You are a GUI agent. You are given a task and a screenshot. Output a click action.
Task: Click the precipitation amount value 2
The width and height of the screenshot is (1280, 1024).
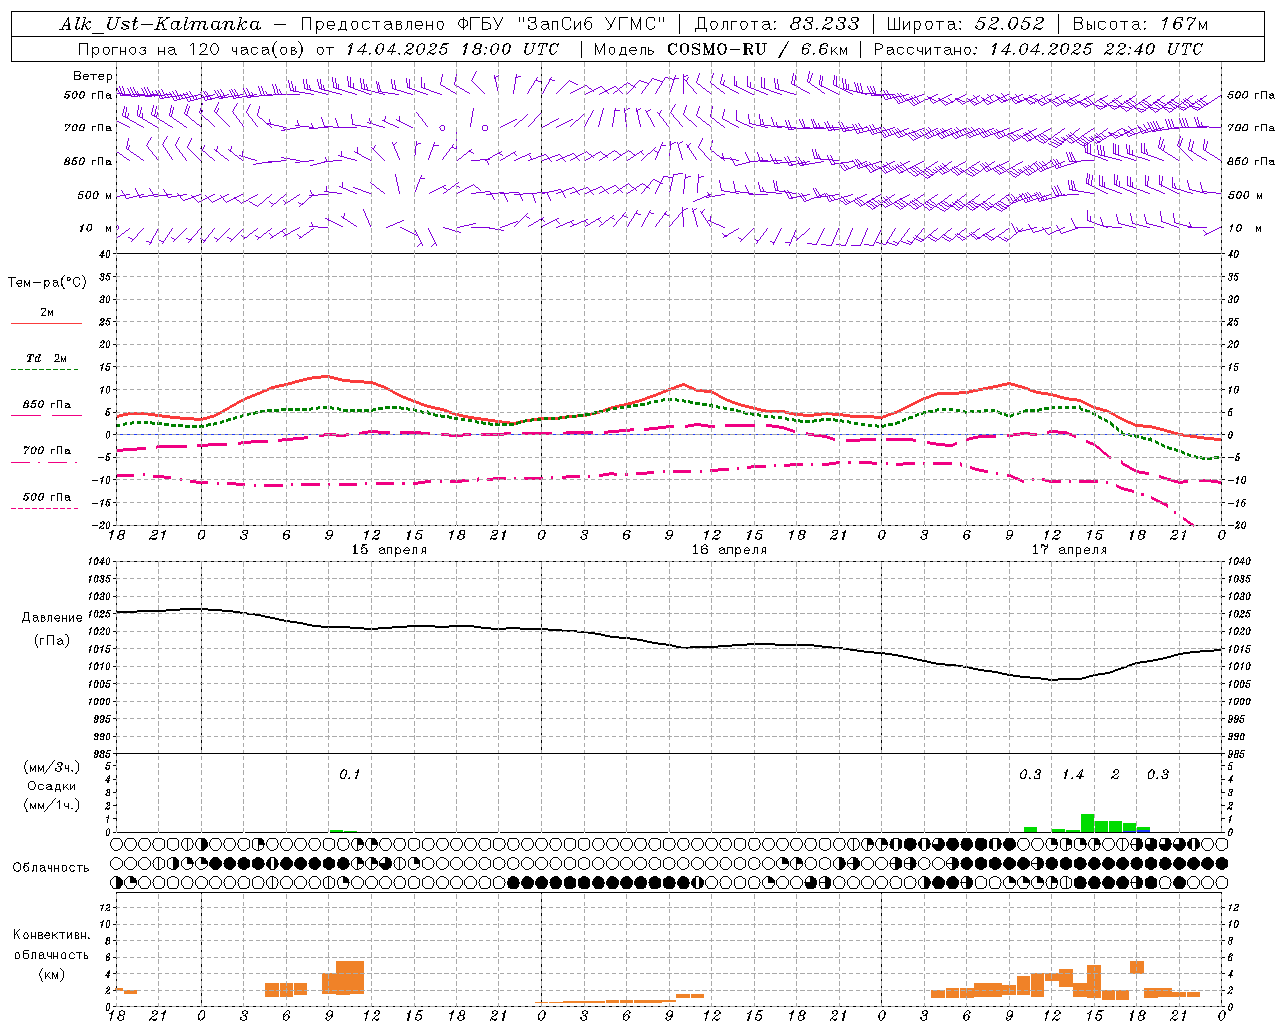pyautogui.click(x=1115, y=774)
